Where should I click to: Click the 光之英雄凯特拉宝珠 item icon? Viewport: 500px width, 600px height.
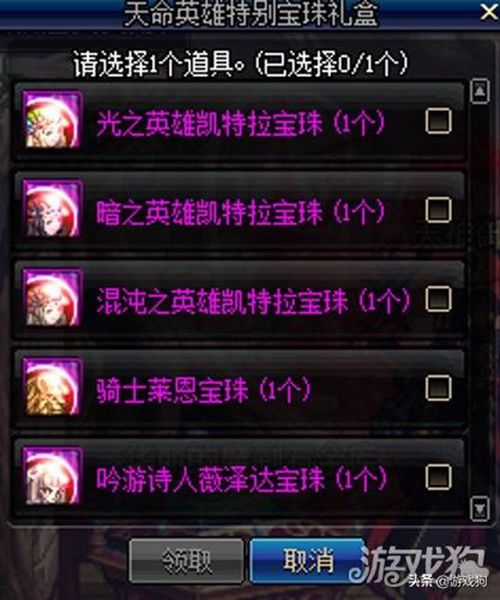(x=52, y=120)
